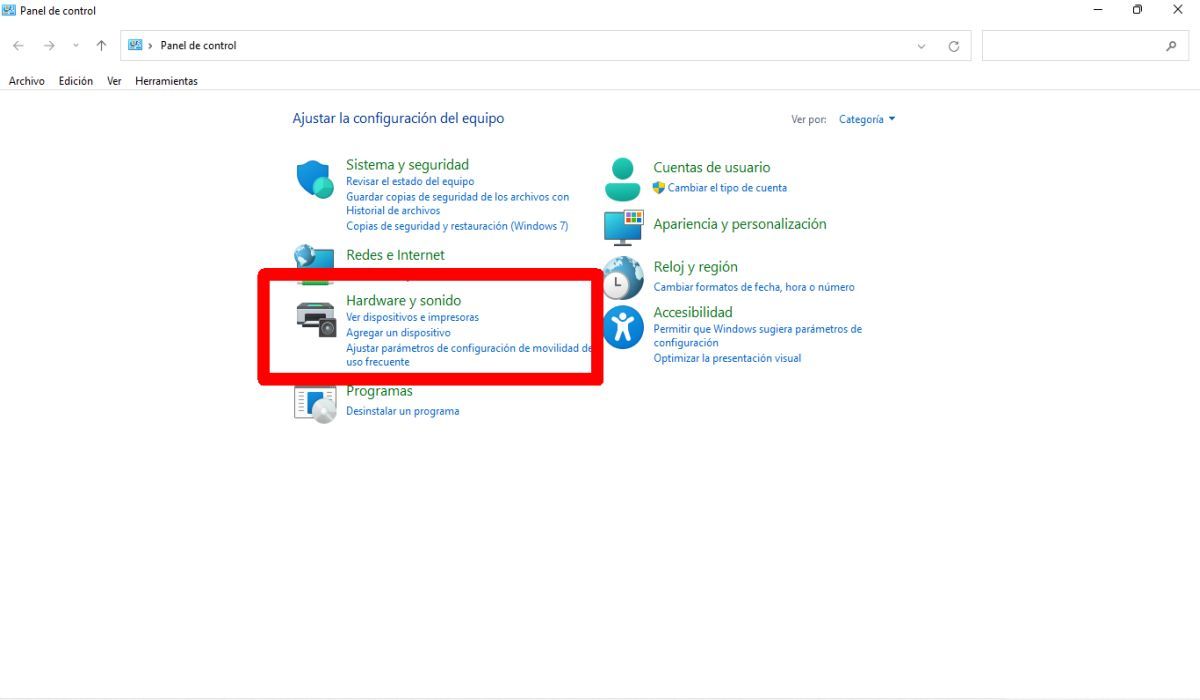Click the Ajustar la configuración del equipo heading
This screenshot has height=700, width=1200.
(398, 118)
